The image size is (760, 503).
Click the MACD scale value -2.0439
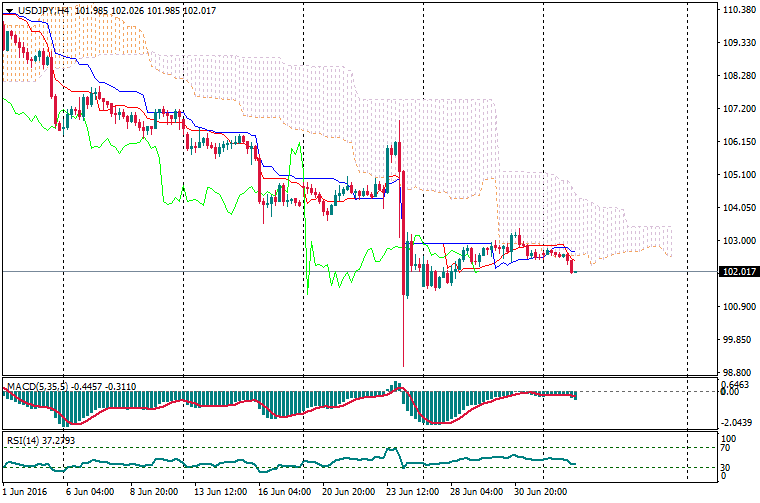point(737,423)
